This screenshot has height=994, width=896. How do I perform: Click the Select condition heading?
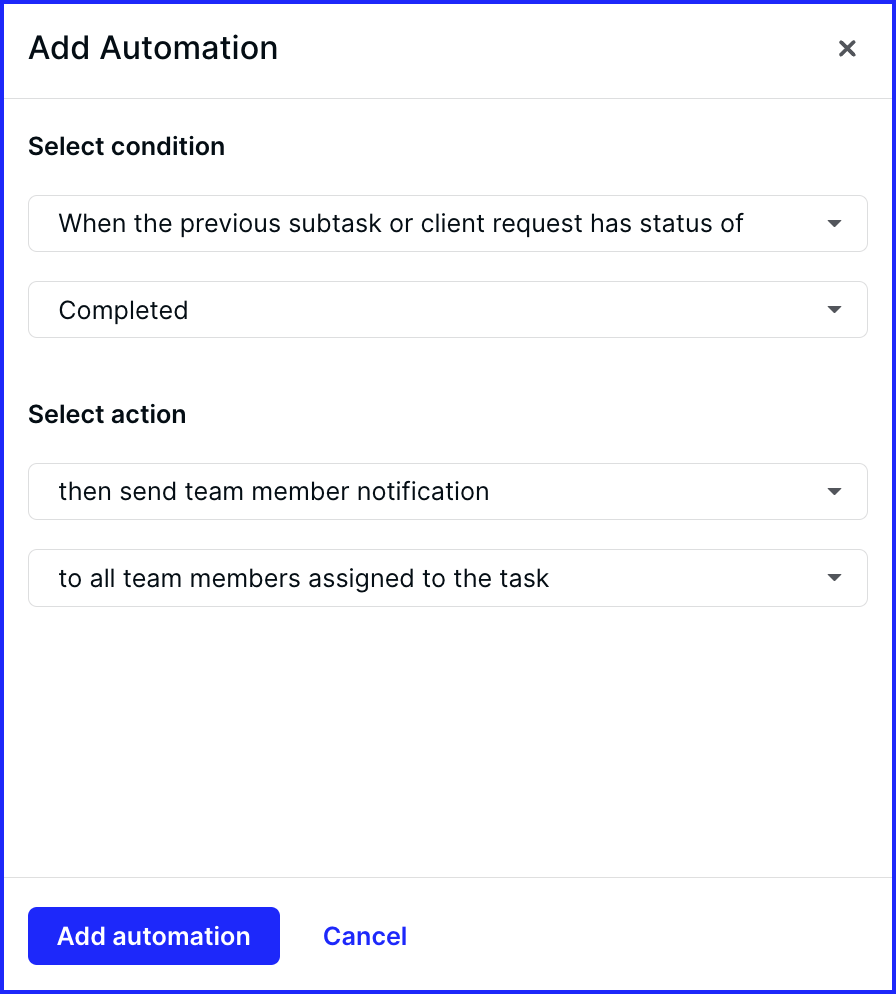coord(127,146)
